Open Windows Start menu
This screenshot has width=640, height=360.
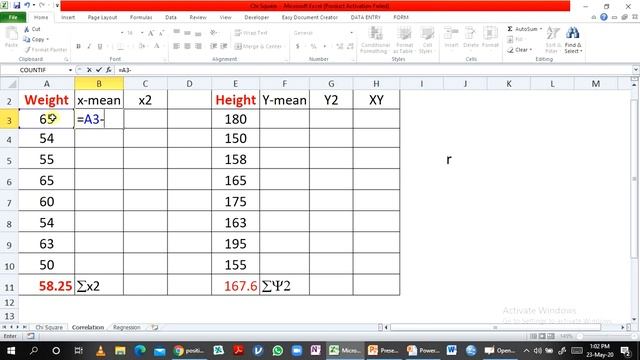[11, 351]
